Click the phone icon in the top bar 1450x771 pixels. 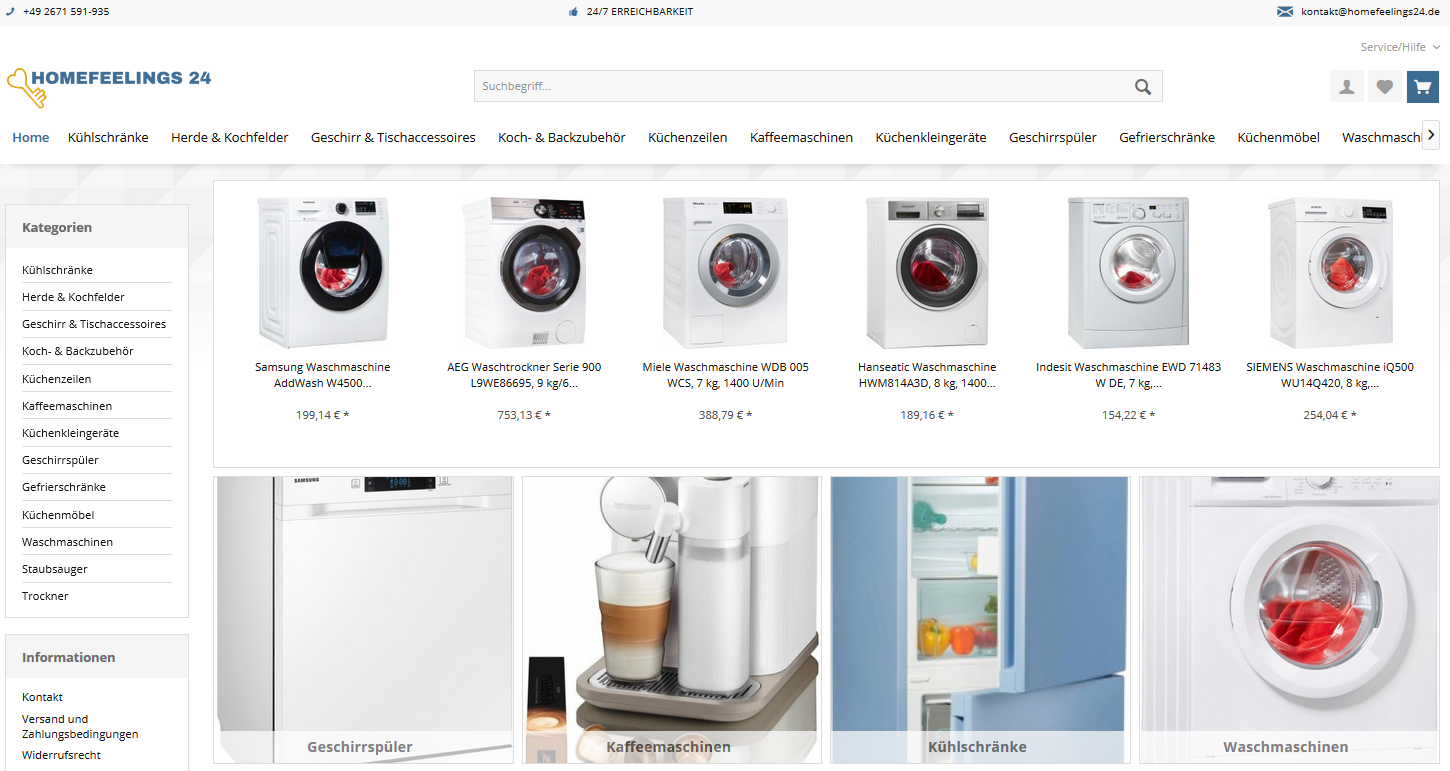(10, 12)
